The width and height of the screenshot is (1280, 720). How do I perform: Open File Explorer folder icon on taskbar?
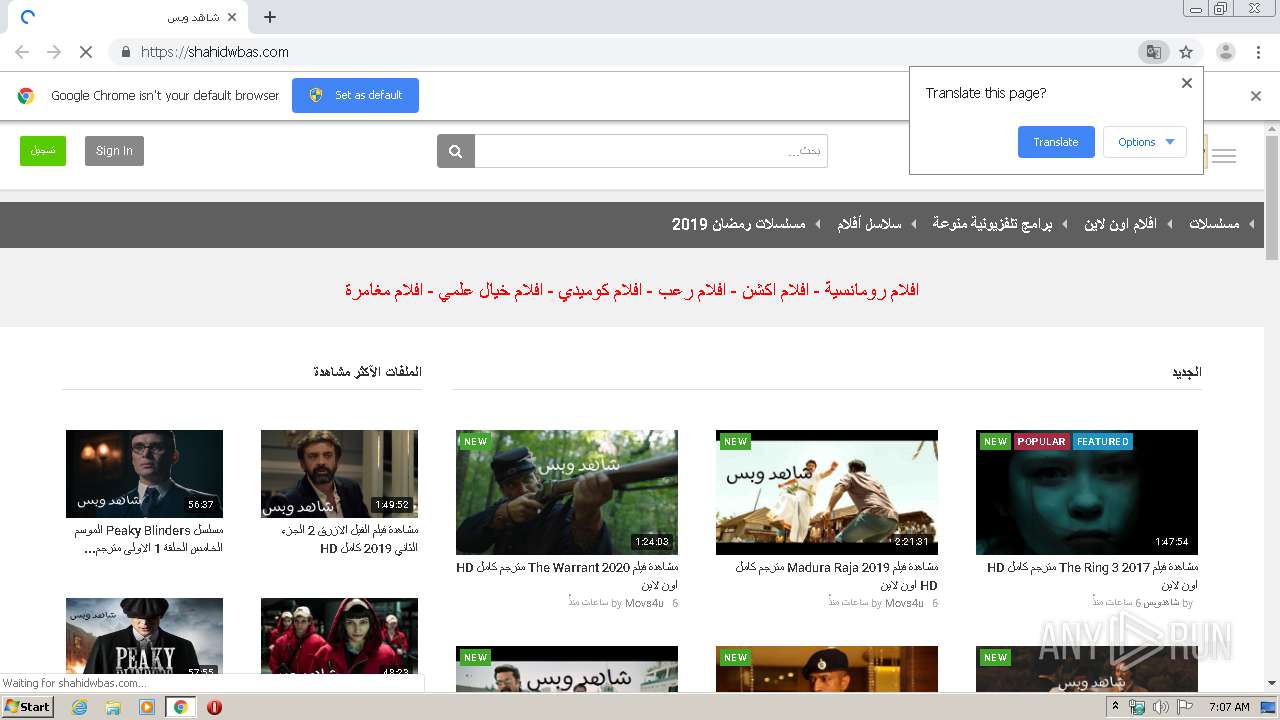tap(113, 707)
